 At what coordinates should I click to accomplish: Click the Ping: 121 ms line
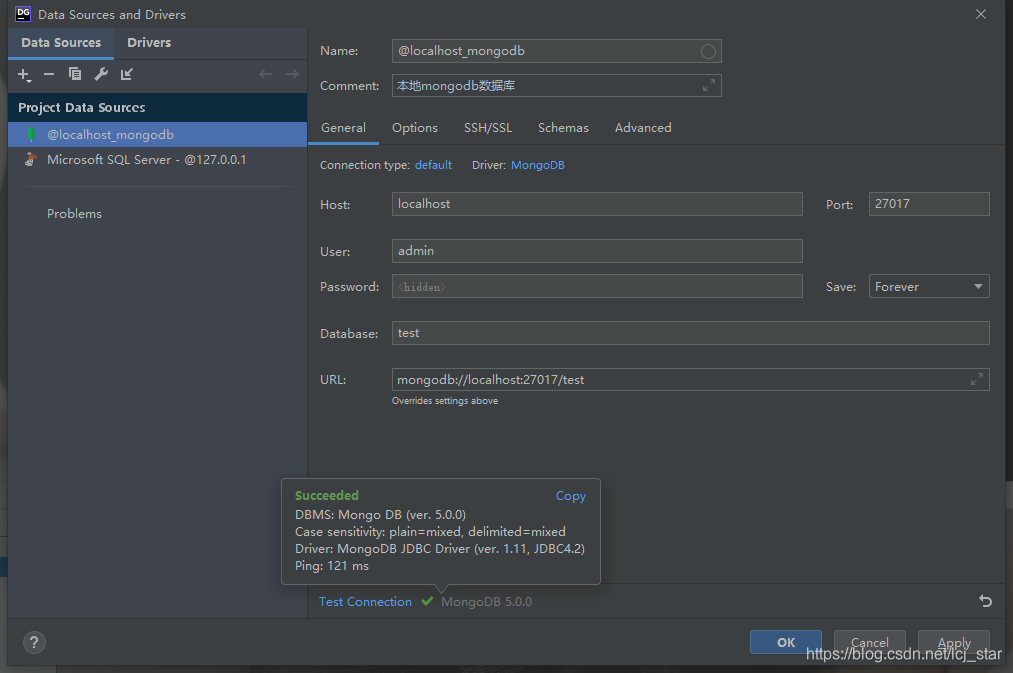pyautogui.click(x=332, y=566)
